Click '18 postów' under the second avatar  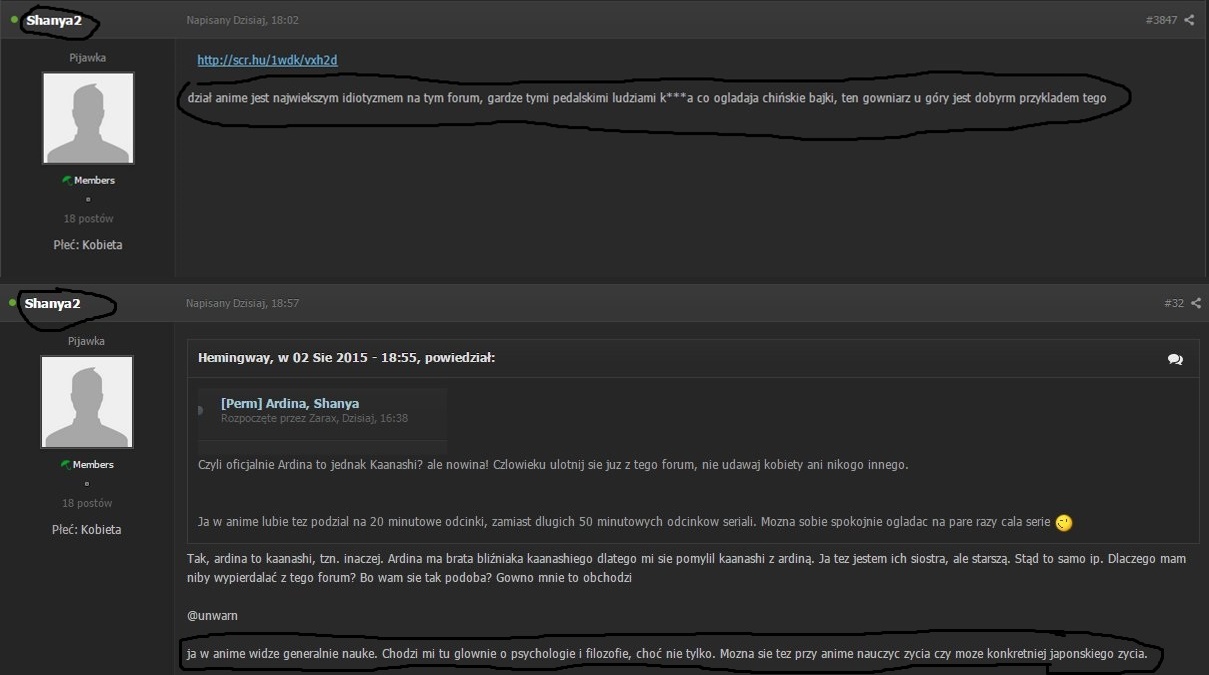[87, 503]
